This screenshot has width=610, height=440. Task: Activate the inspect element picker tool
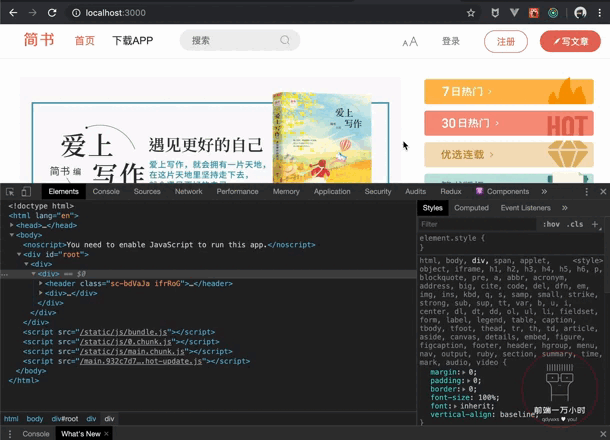[x=10, y=191]
